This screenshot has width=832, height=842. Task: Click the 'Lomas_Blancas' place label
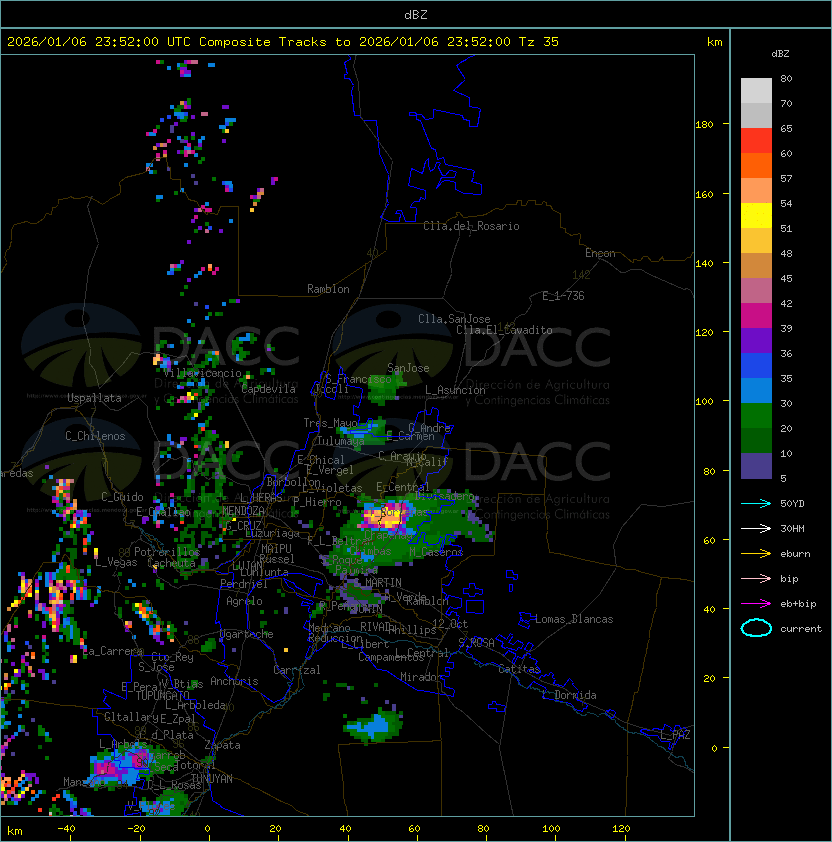click(x=574, y=619)
